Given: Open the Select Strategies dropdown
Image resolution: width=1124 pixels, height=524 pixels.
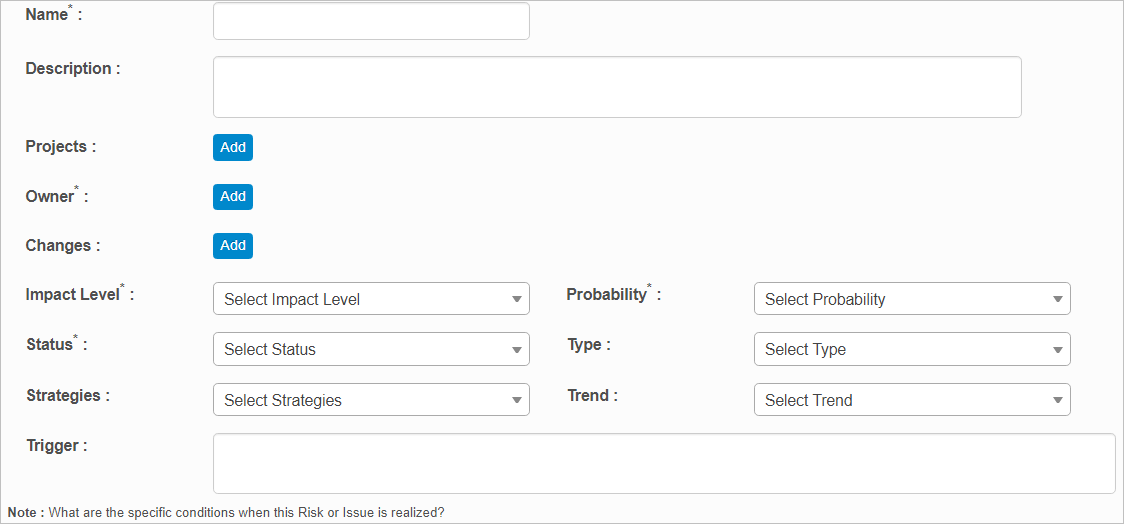Looking at the screenshot, I should [x=371, y=400].
